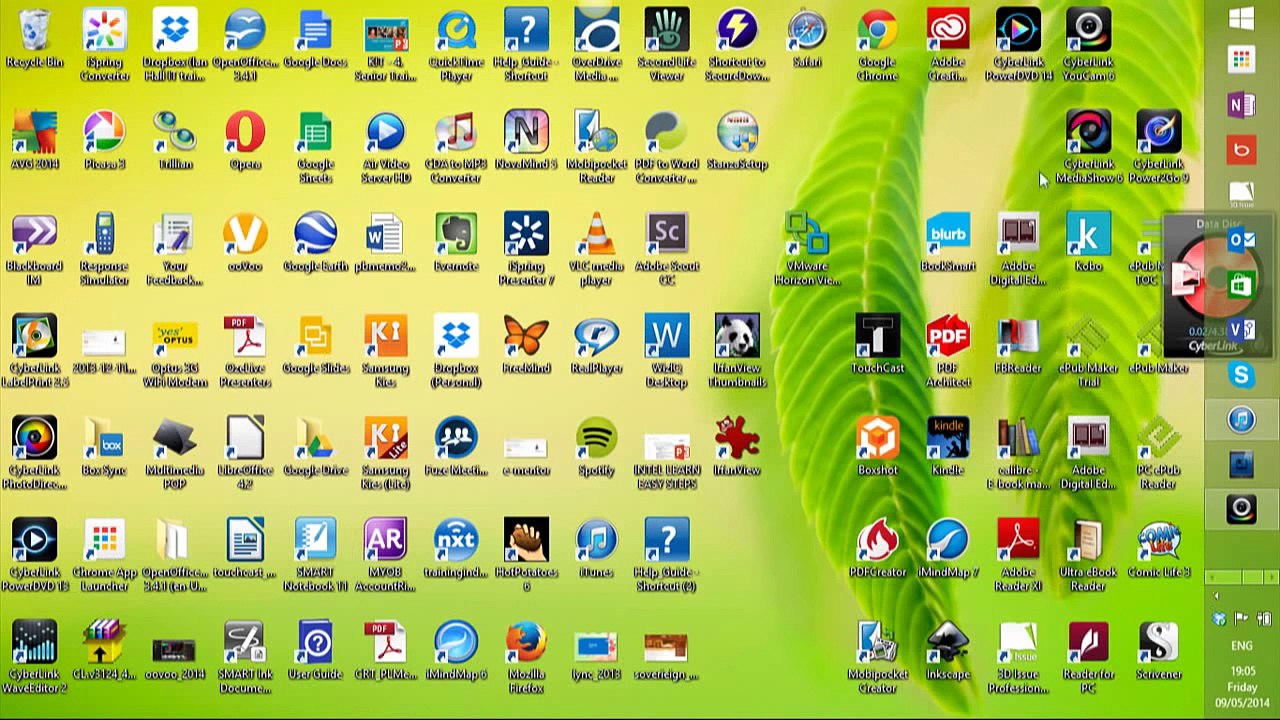Open the Recycle Bin desktop icon
Screen dimensions: 1280x720
(x=35, y=30)
